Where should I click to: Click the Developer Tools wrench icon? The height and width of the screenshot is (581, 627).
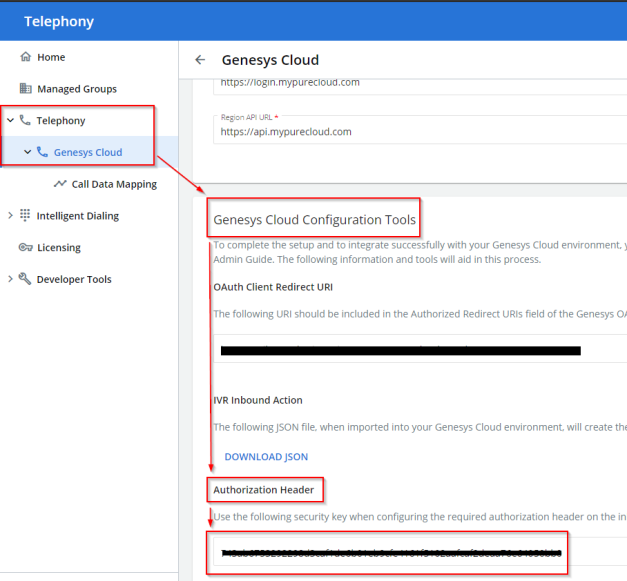pos(25,280)
